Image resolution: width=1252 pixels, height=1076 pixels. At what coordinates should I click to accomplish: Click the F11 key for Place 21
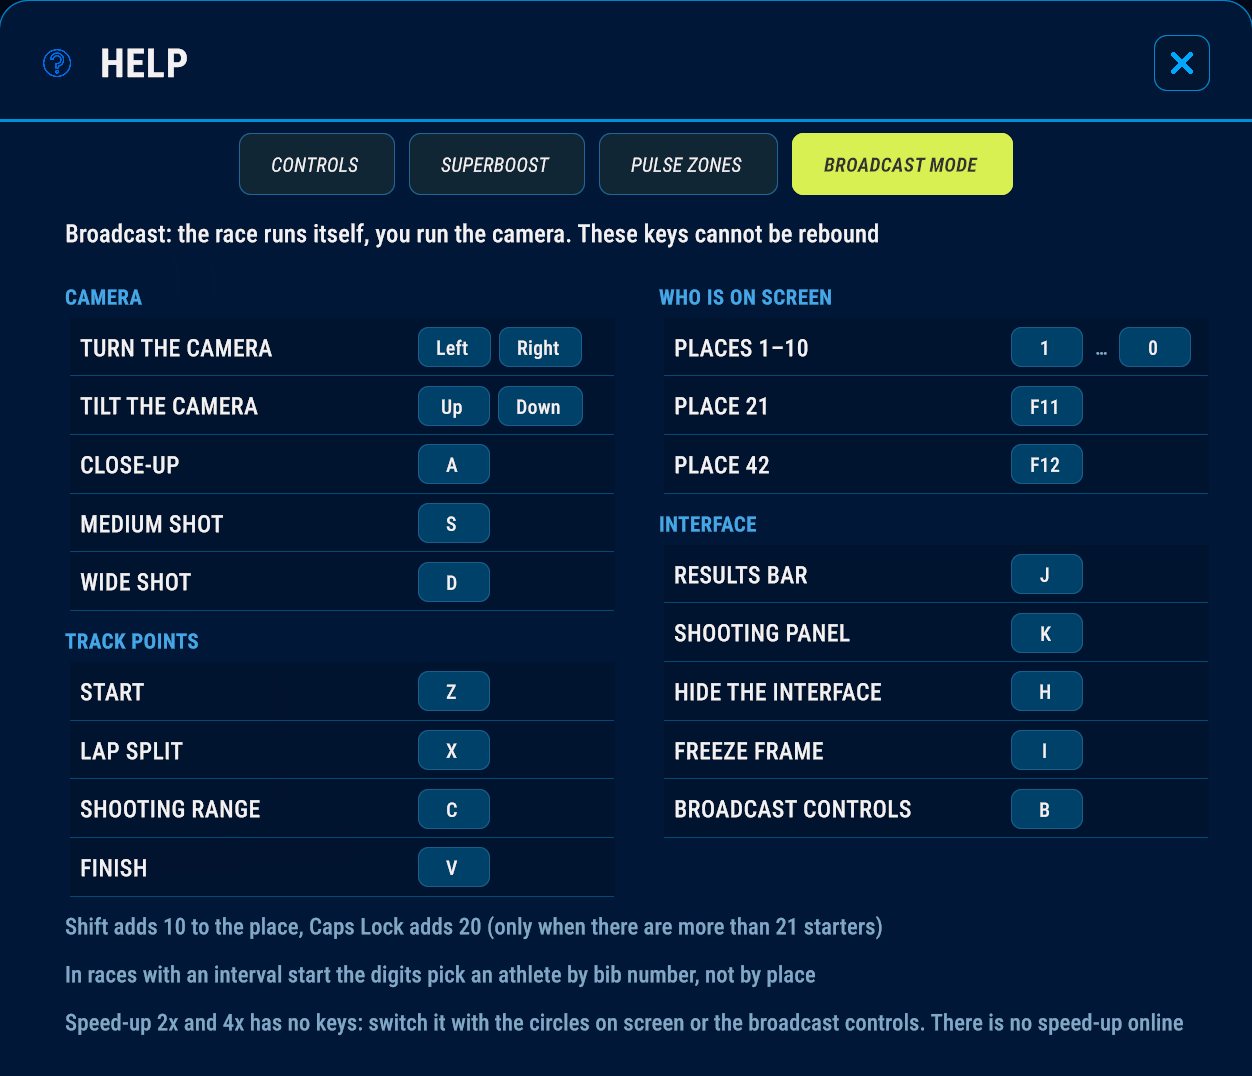[x=1046, y=406]
